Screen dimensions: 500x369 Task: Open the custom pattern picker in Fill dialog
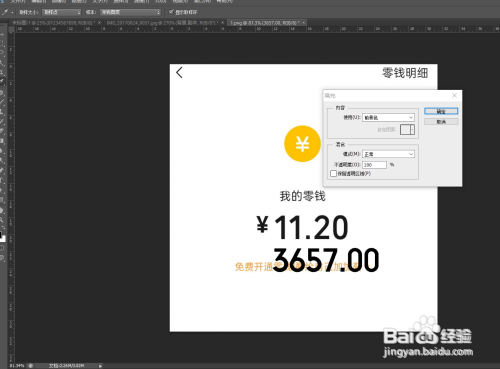click(407, 129)
